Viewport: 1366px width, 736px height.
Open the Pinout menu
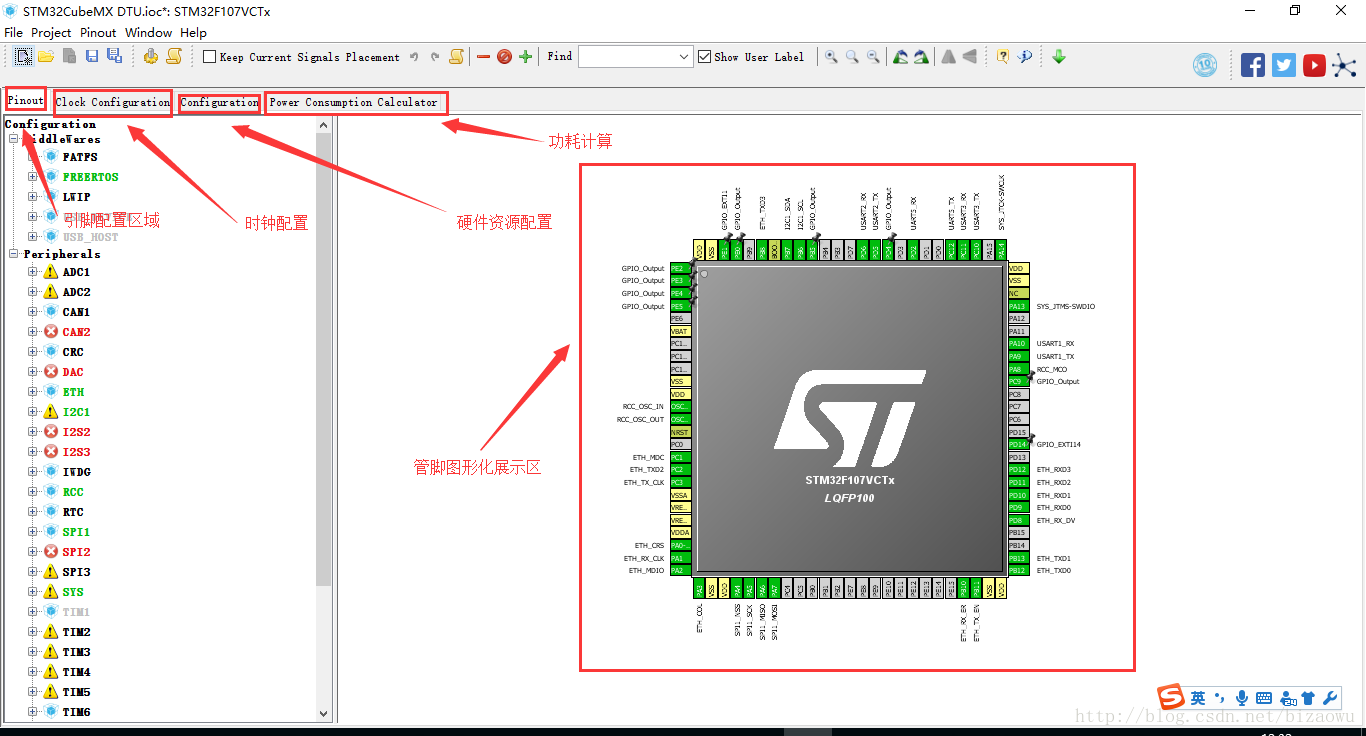coord(98,33)
